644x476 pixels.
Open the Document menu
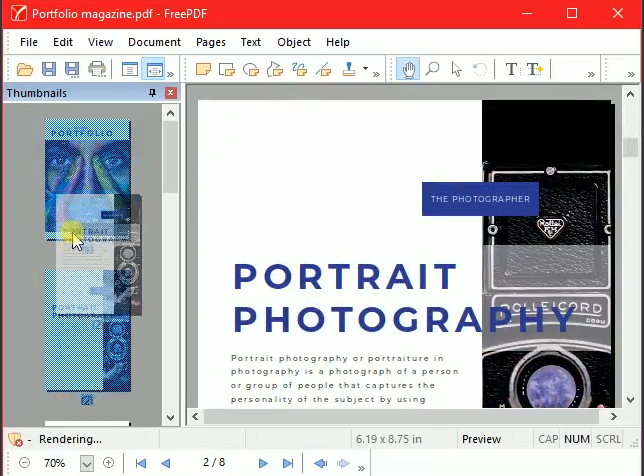(154, 42)
